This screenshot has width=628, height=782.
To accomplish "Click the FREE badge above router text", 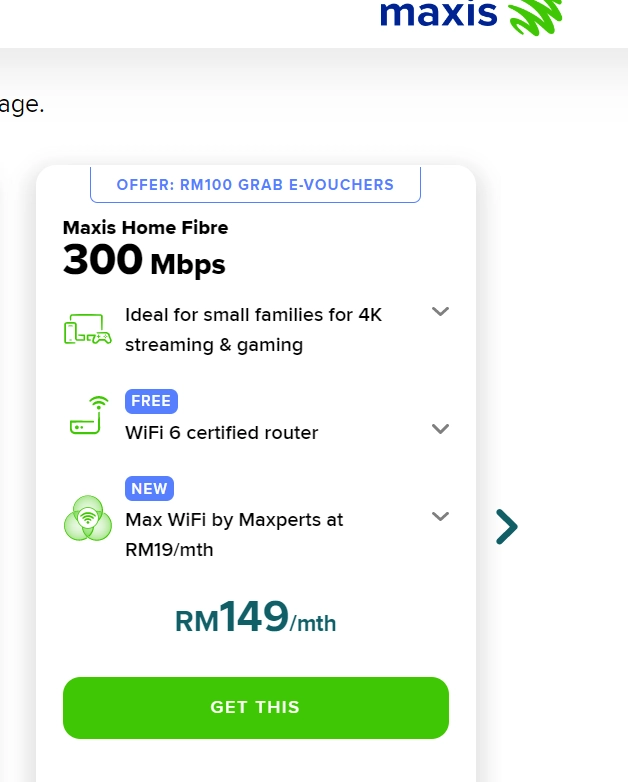I will click(x=151, y=401).
